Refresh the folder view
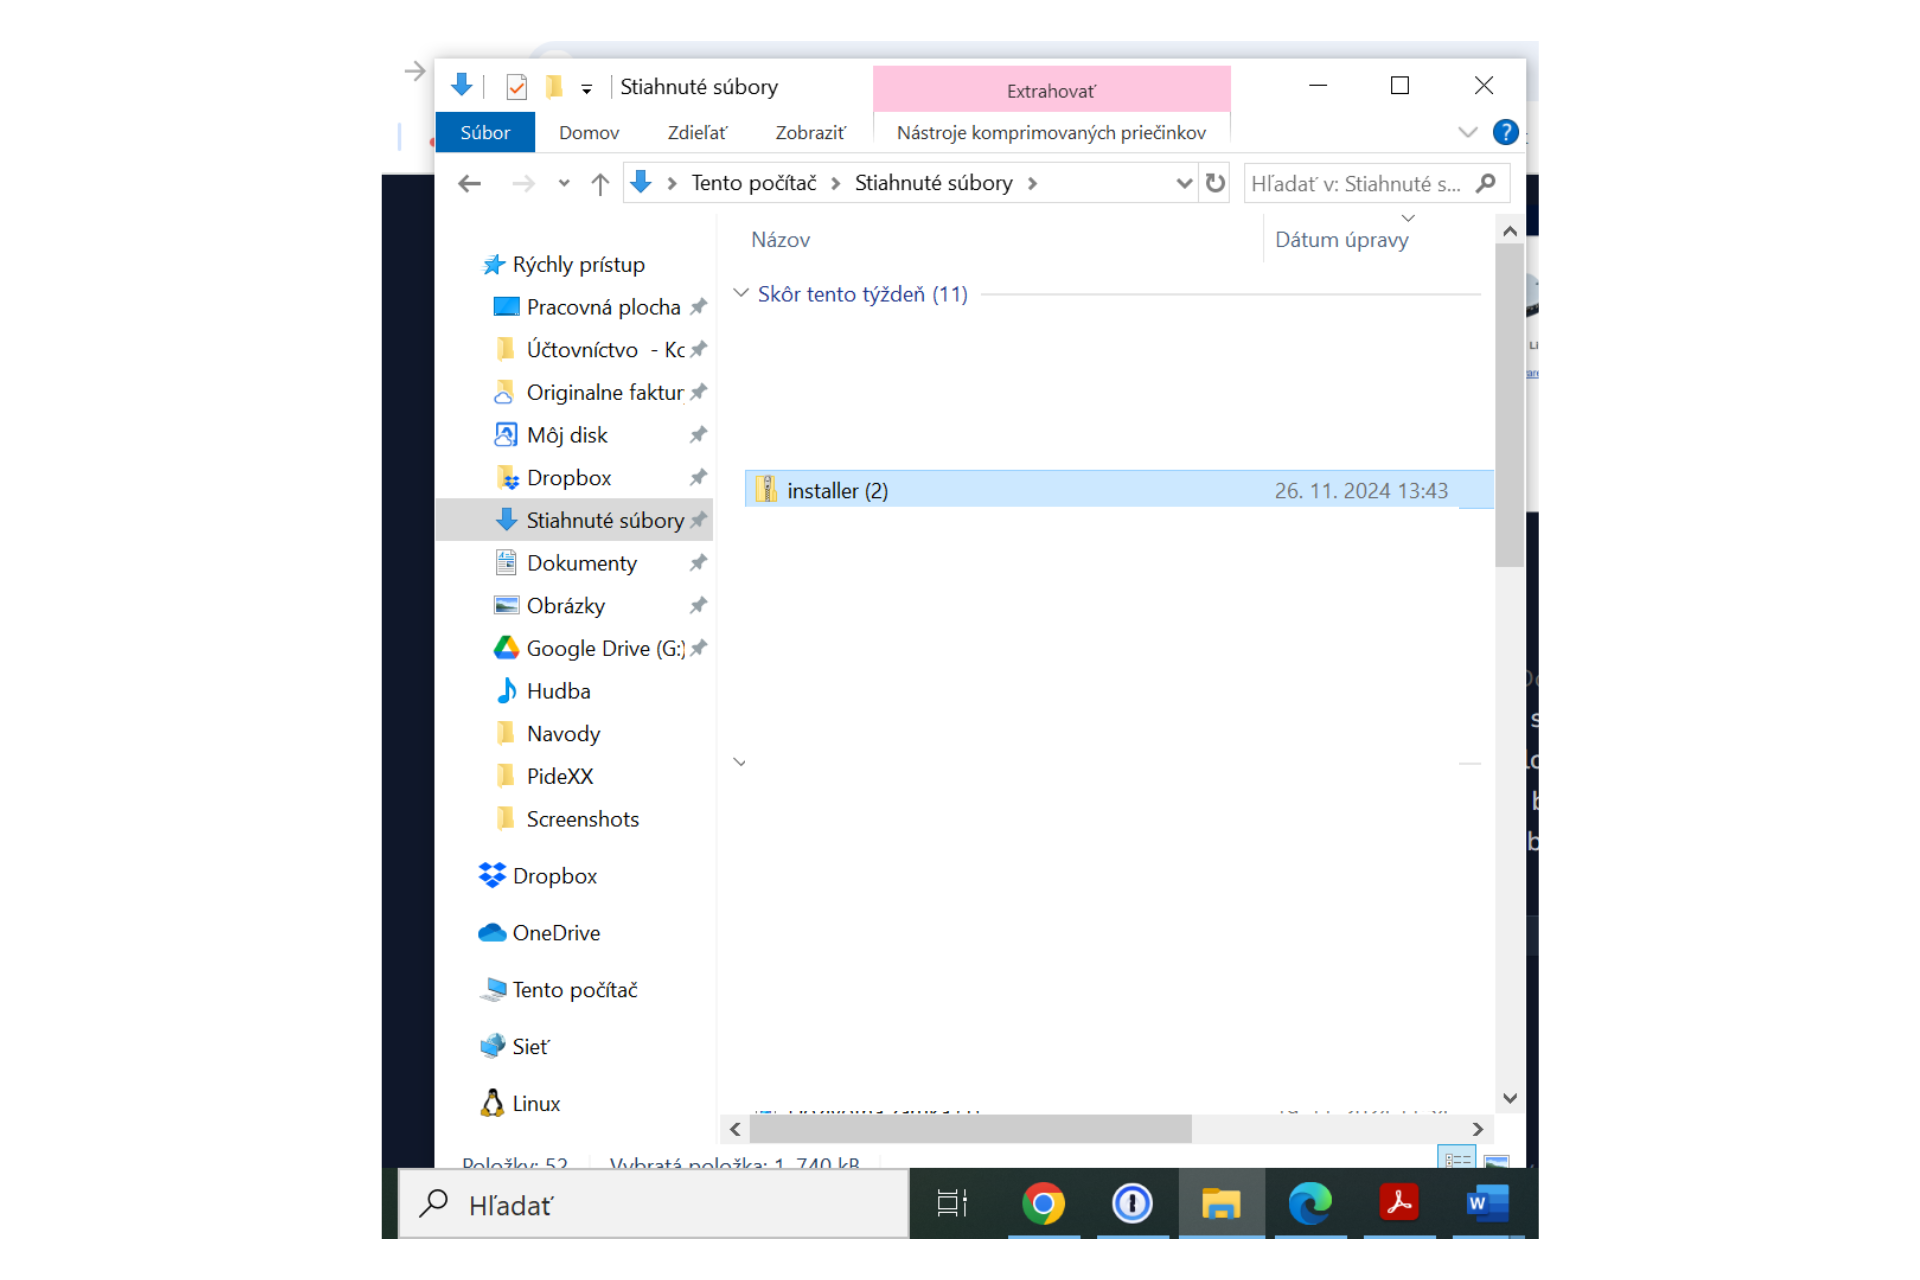The height and width of the screenshot is (1280, 1920). tap(1215, 183)
